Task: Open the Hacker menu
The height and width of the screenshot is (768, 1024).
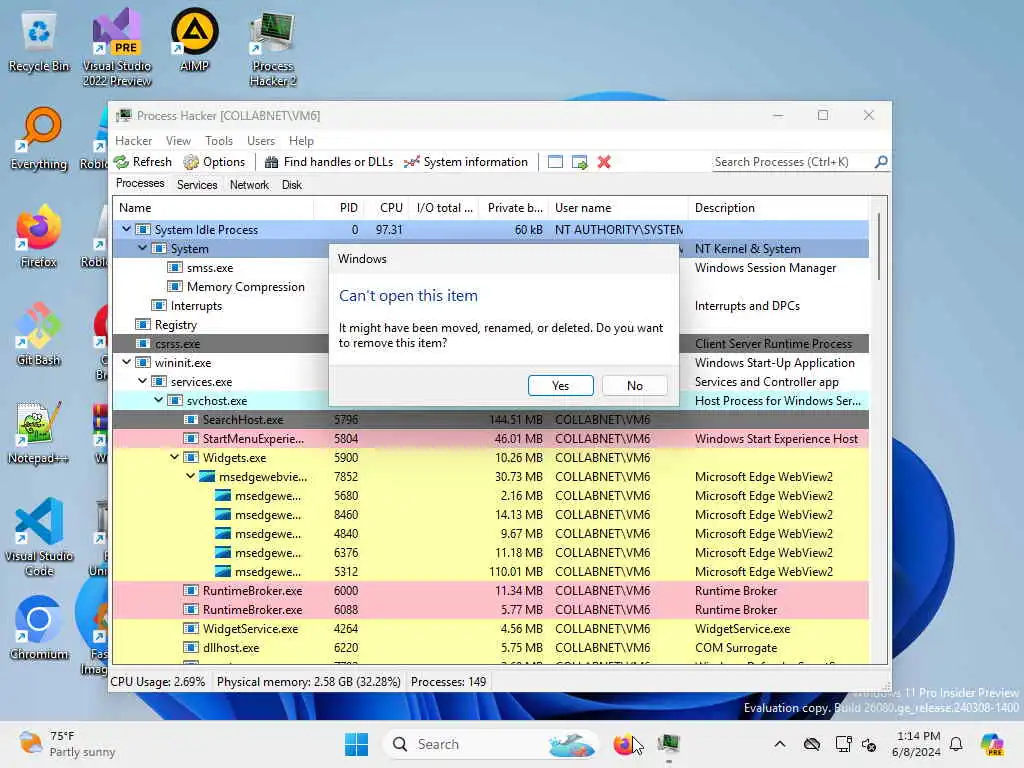Action: click(x=133, y=140)
